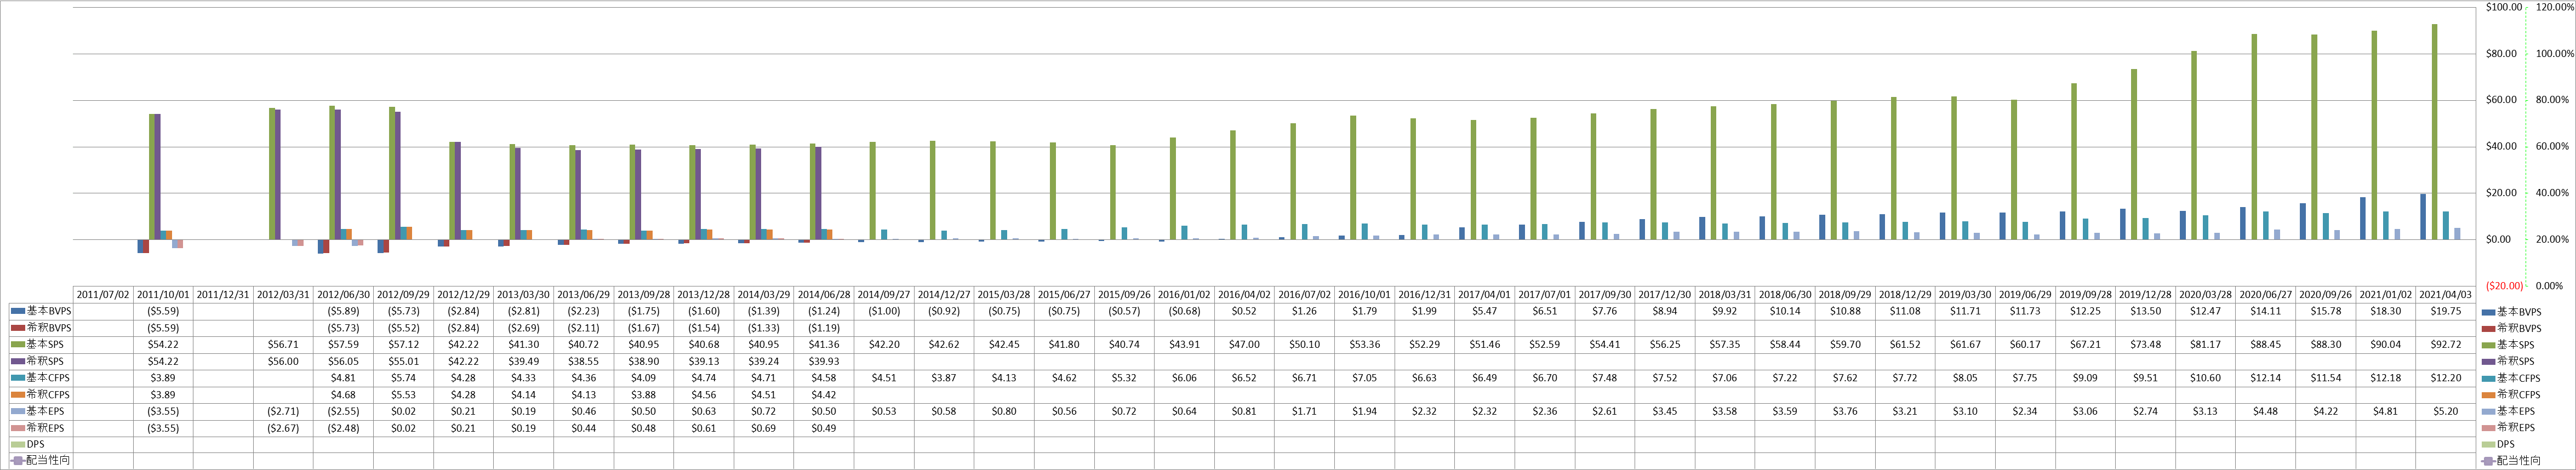Click the 基本EPS row header in the data table
The width and height of the screenshot is (2576, 470).
click(41, 411)
